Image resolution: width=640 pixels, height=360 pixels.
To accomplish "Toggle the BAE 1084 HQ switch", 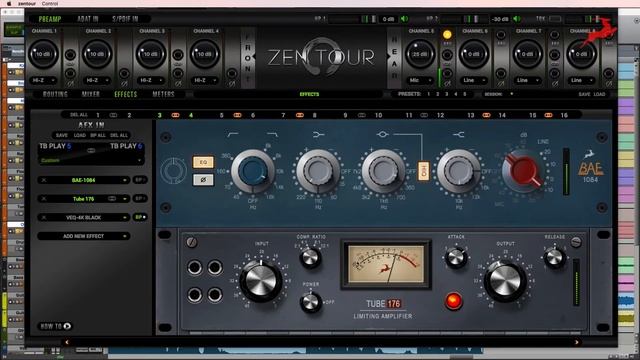I will point(423,171).
